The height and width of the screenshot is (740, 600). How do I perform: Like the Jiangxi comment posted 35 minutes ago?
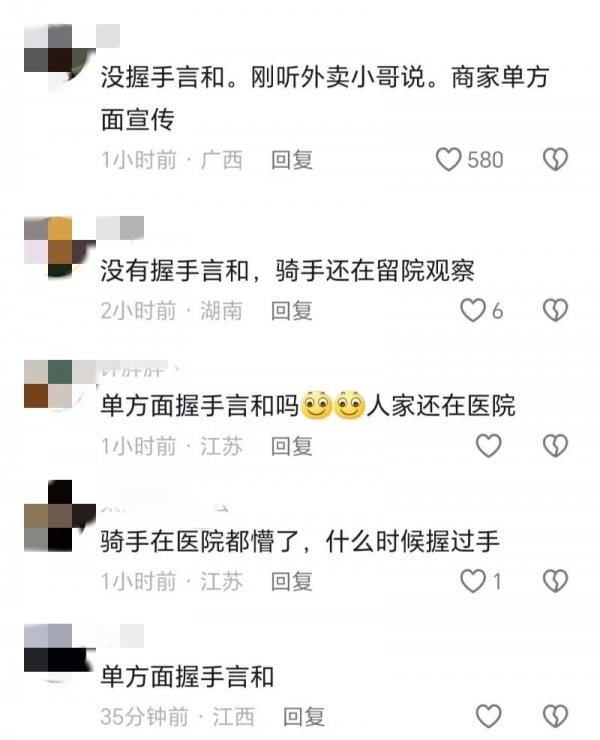[488, 716]
